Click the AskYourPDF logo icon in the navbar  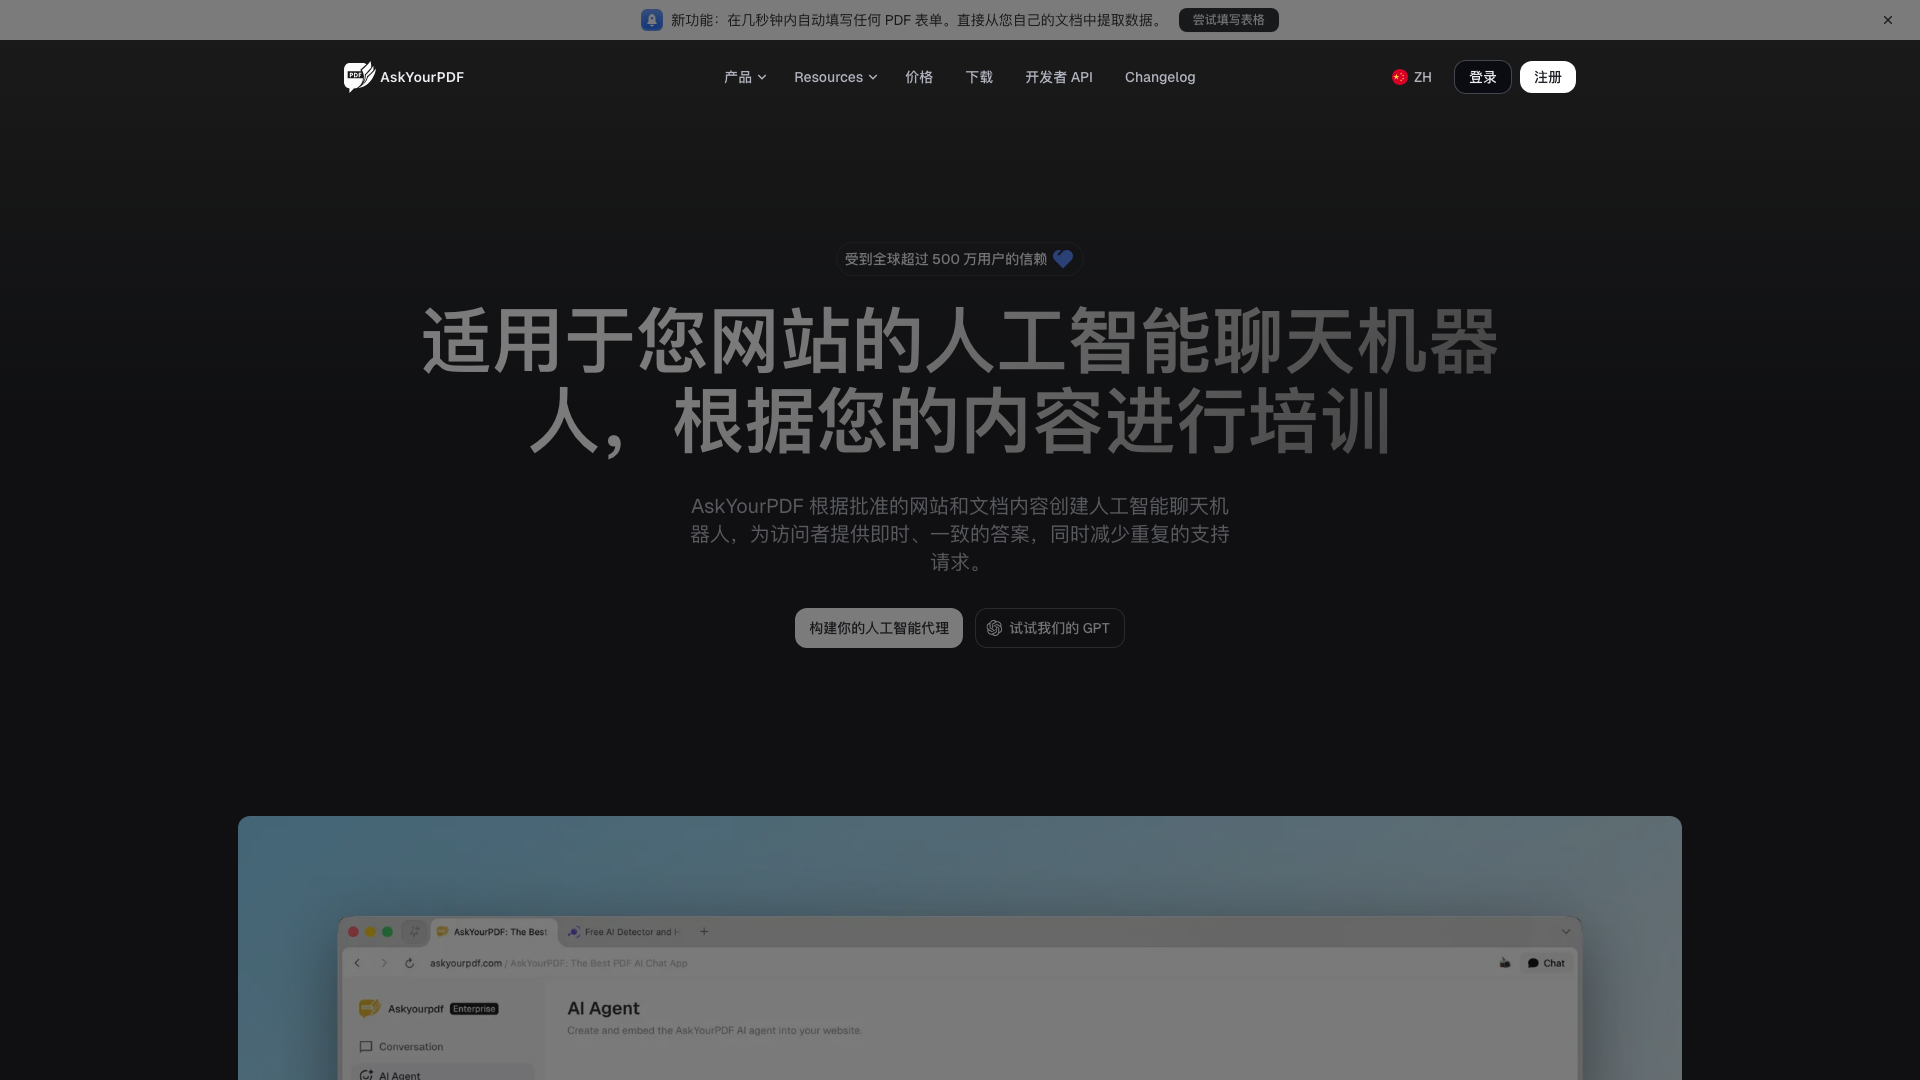pyautogui.click(x=359, y=77)
